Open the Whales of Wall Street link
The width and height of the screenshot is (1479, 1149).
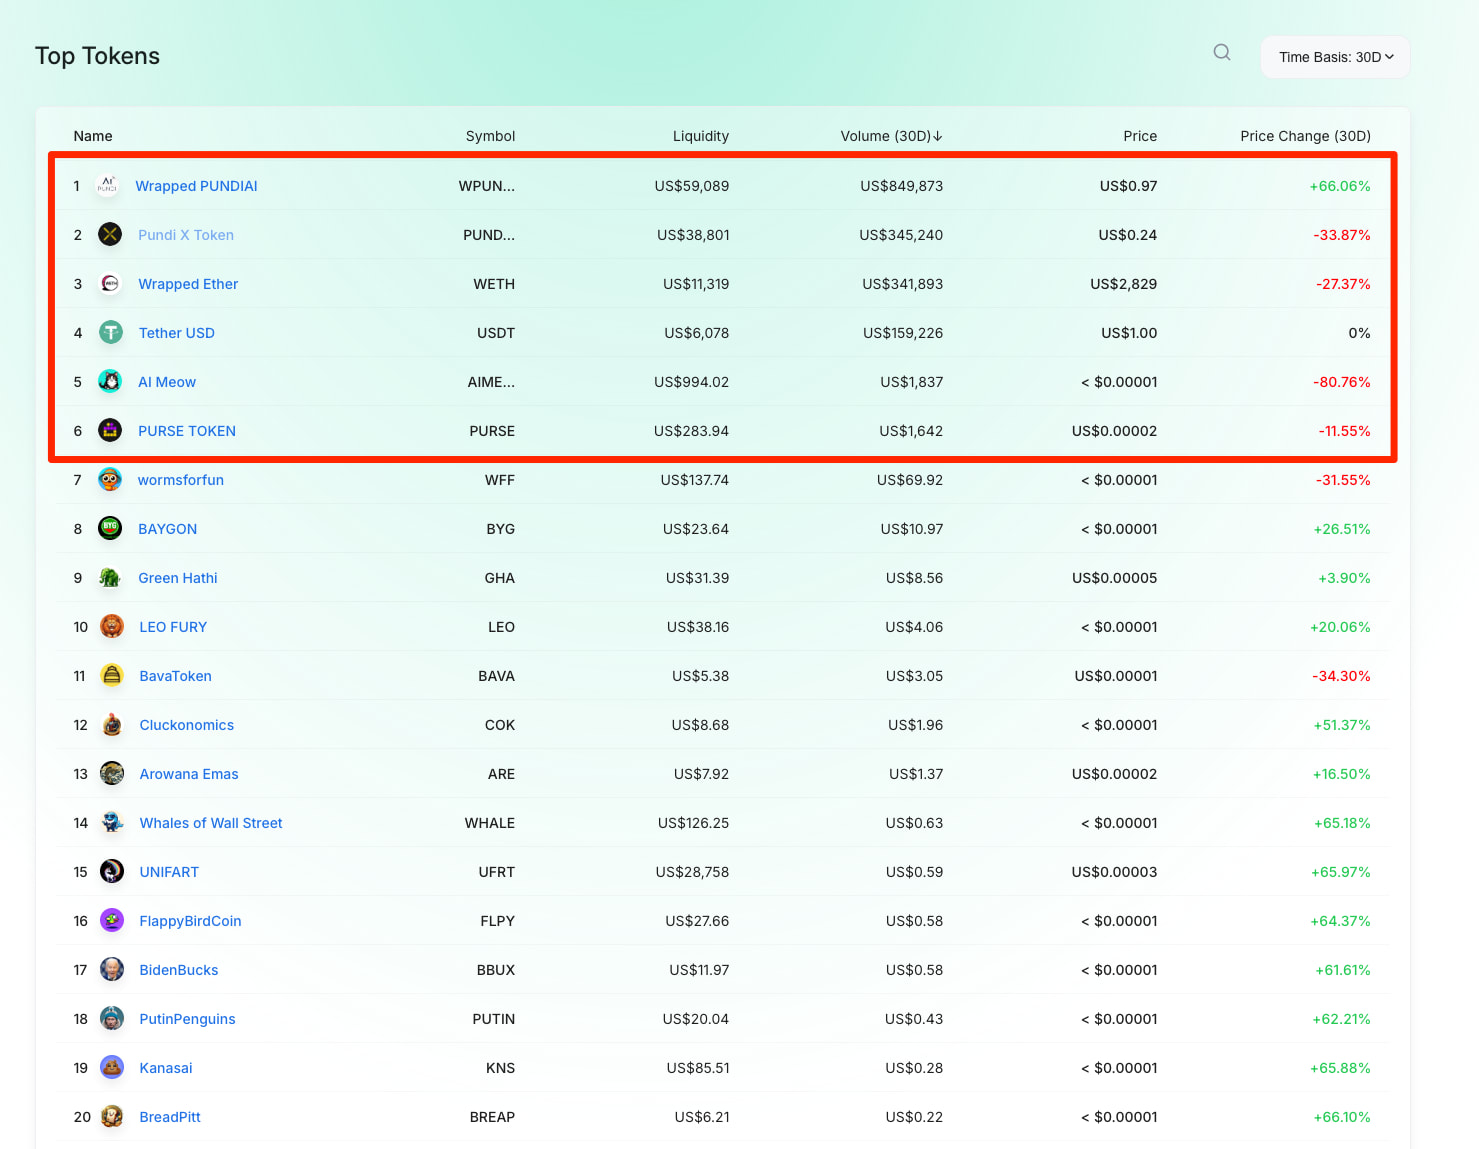(x=211, y=823)
